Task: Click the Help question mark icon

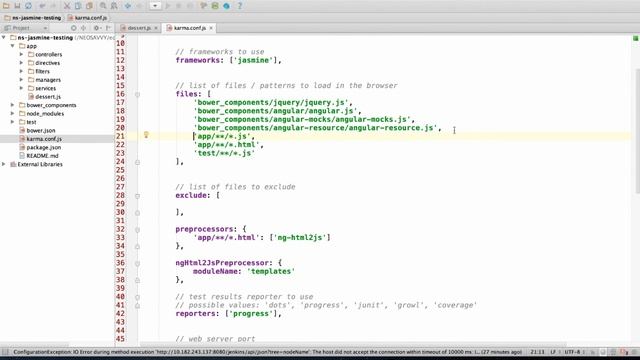Action: pos(240,6)
